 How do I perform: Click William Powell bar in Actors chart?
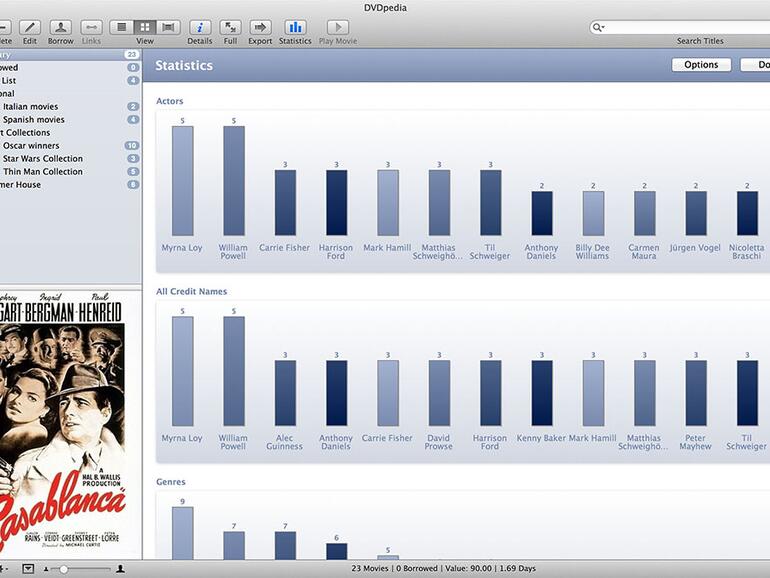[234, 181]
